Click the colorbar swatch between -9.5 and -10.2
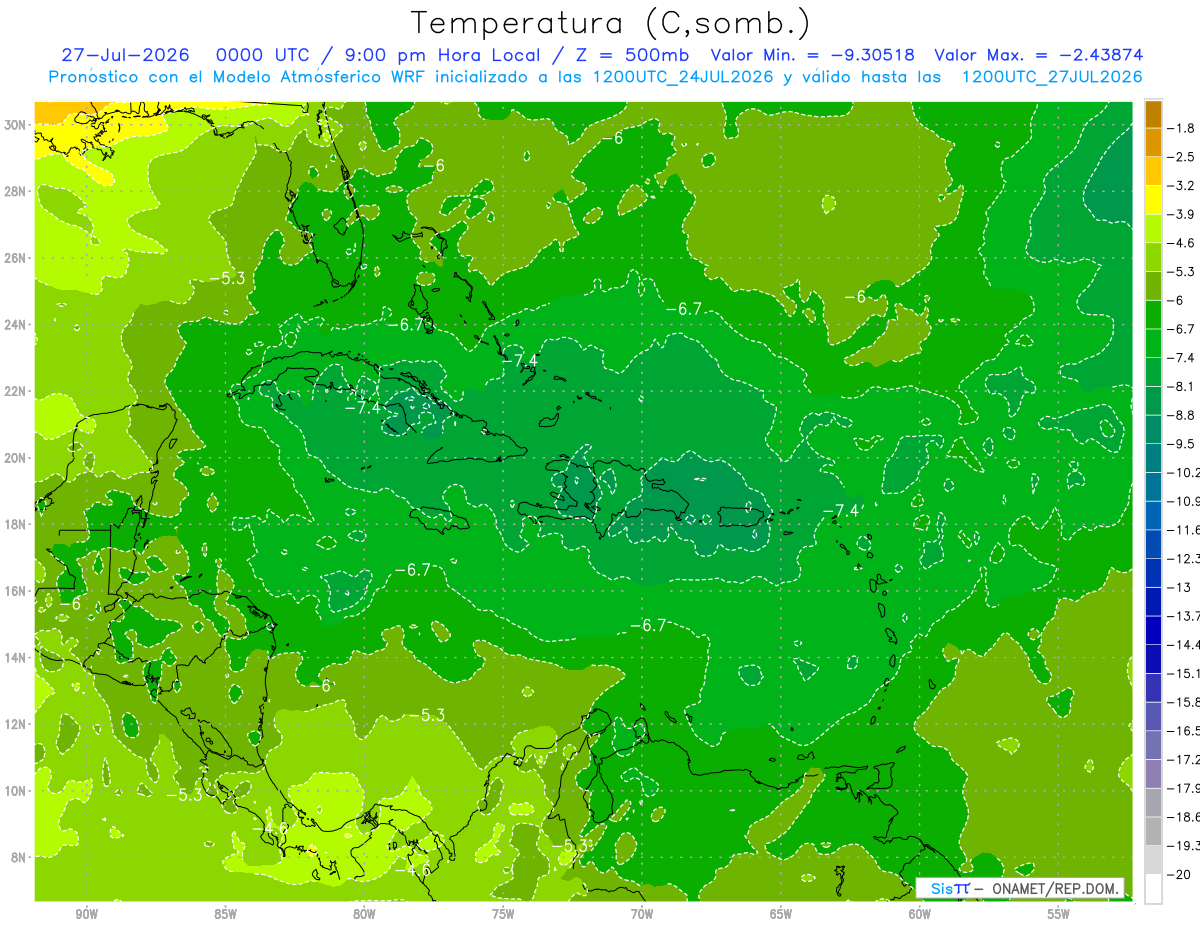This screenshot has height=927, width=1200. coord(1153,458)
